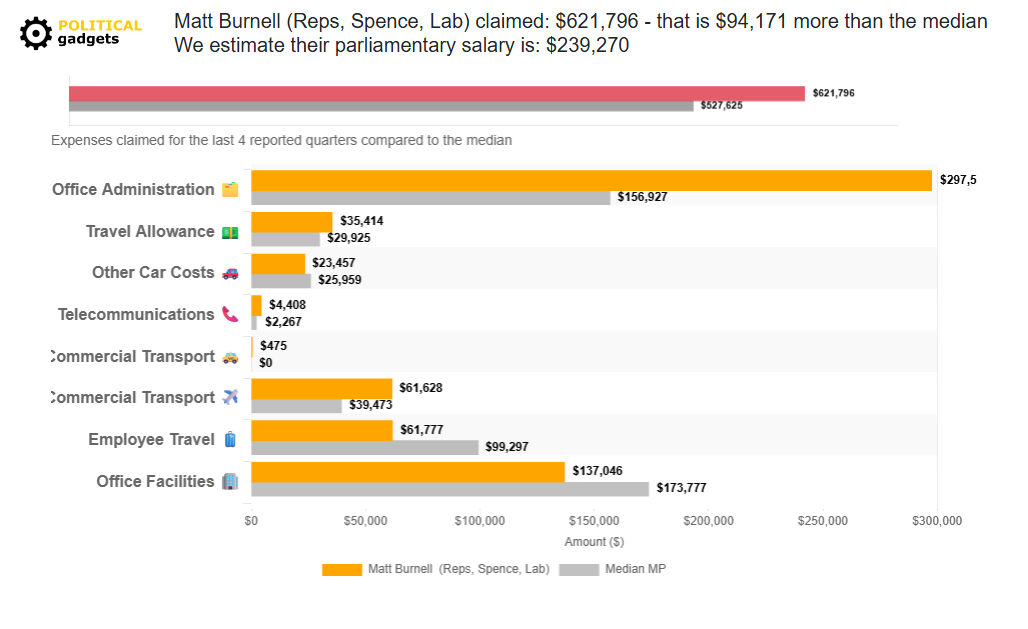
Task: Click the Commercial Transport airplane icon
Action: [230, 397]
